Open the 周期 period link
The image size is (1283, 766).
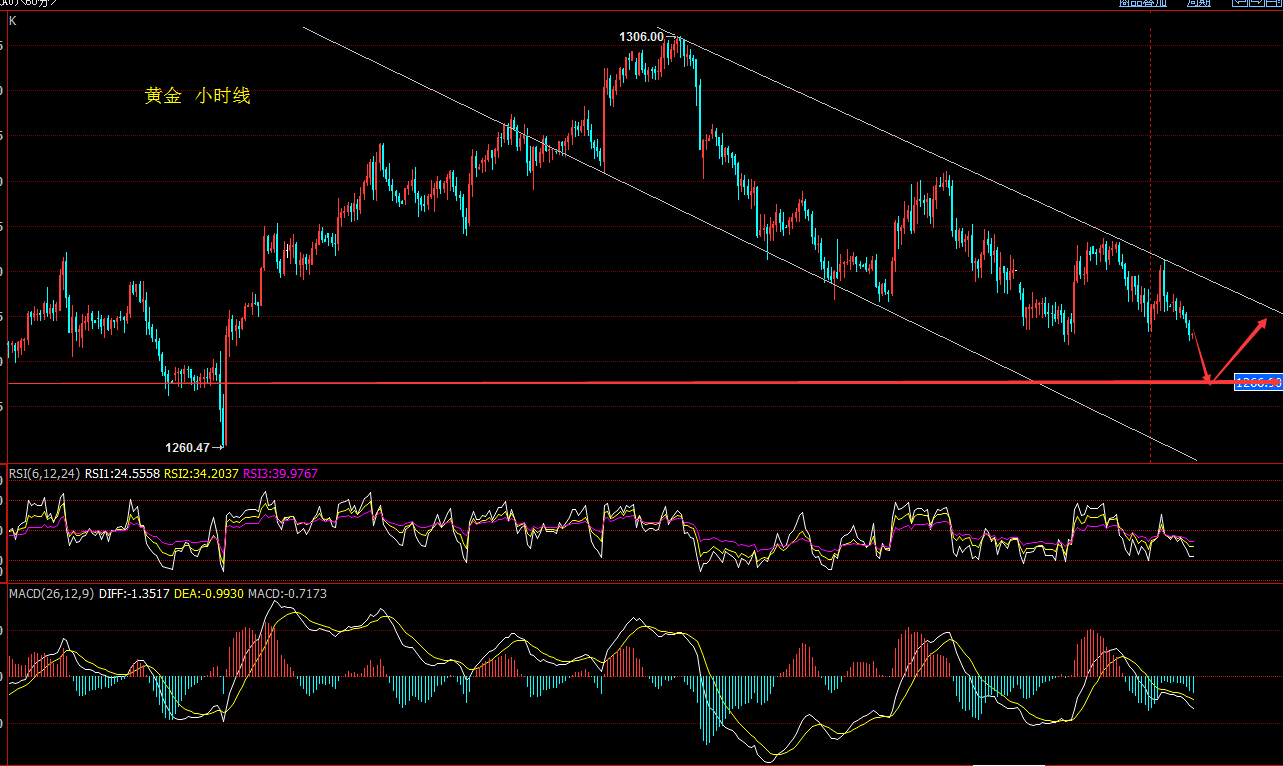click(1198, 3)
